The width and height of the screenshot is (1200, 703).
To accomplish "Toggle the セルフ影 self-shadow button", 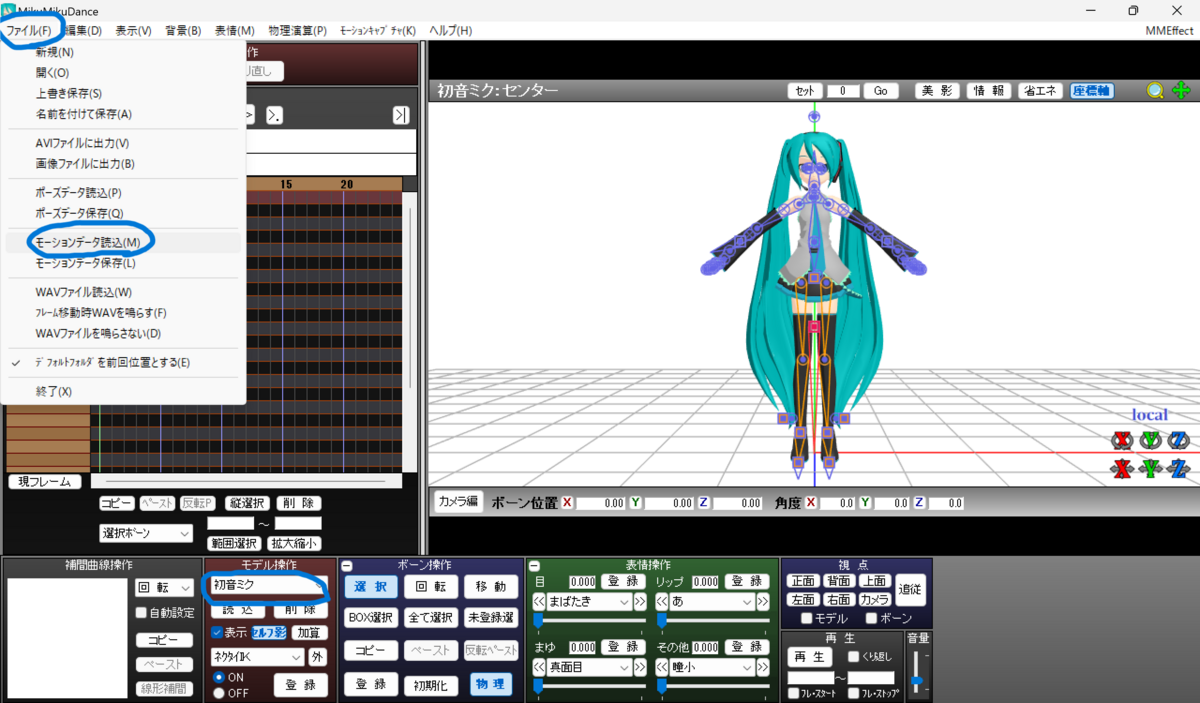I will 268,632.
